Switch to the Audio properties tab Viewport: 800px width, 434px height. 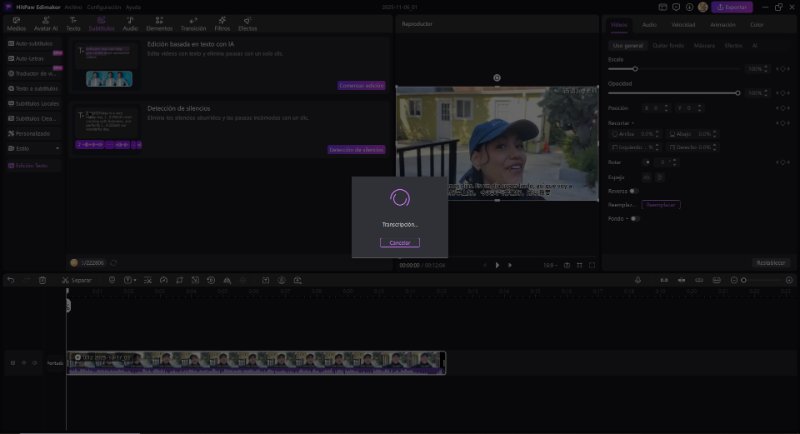[x=649, y=23]
